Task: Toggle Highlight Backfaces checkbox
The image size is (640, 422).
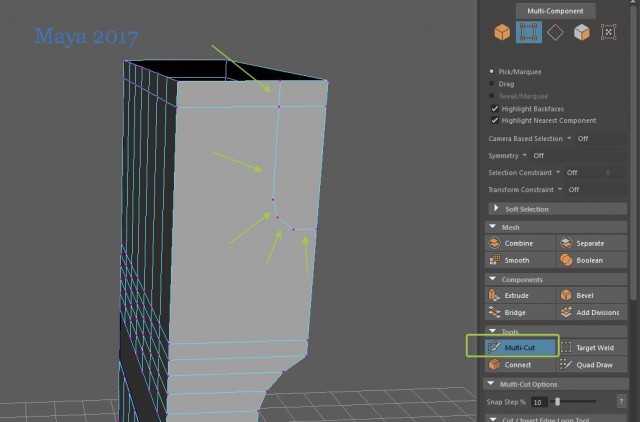Action: tap(495, 109)
